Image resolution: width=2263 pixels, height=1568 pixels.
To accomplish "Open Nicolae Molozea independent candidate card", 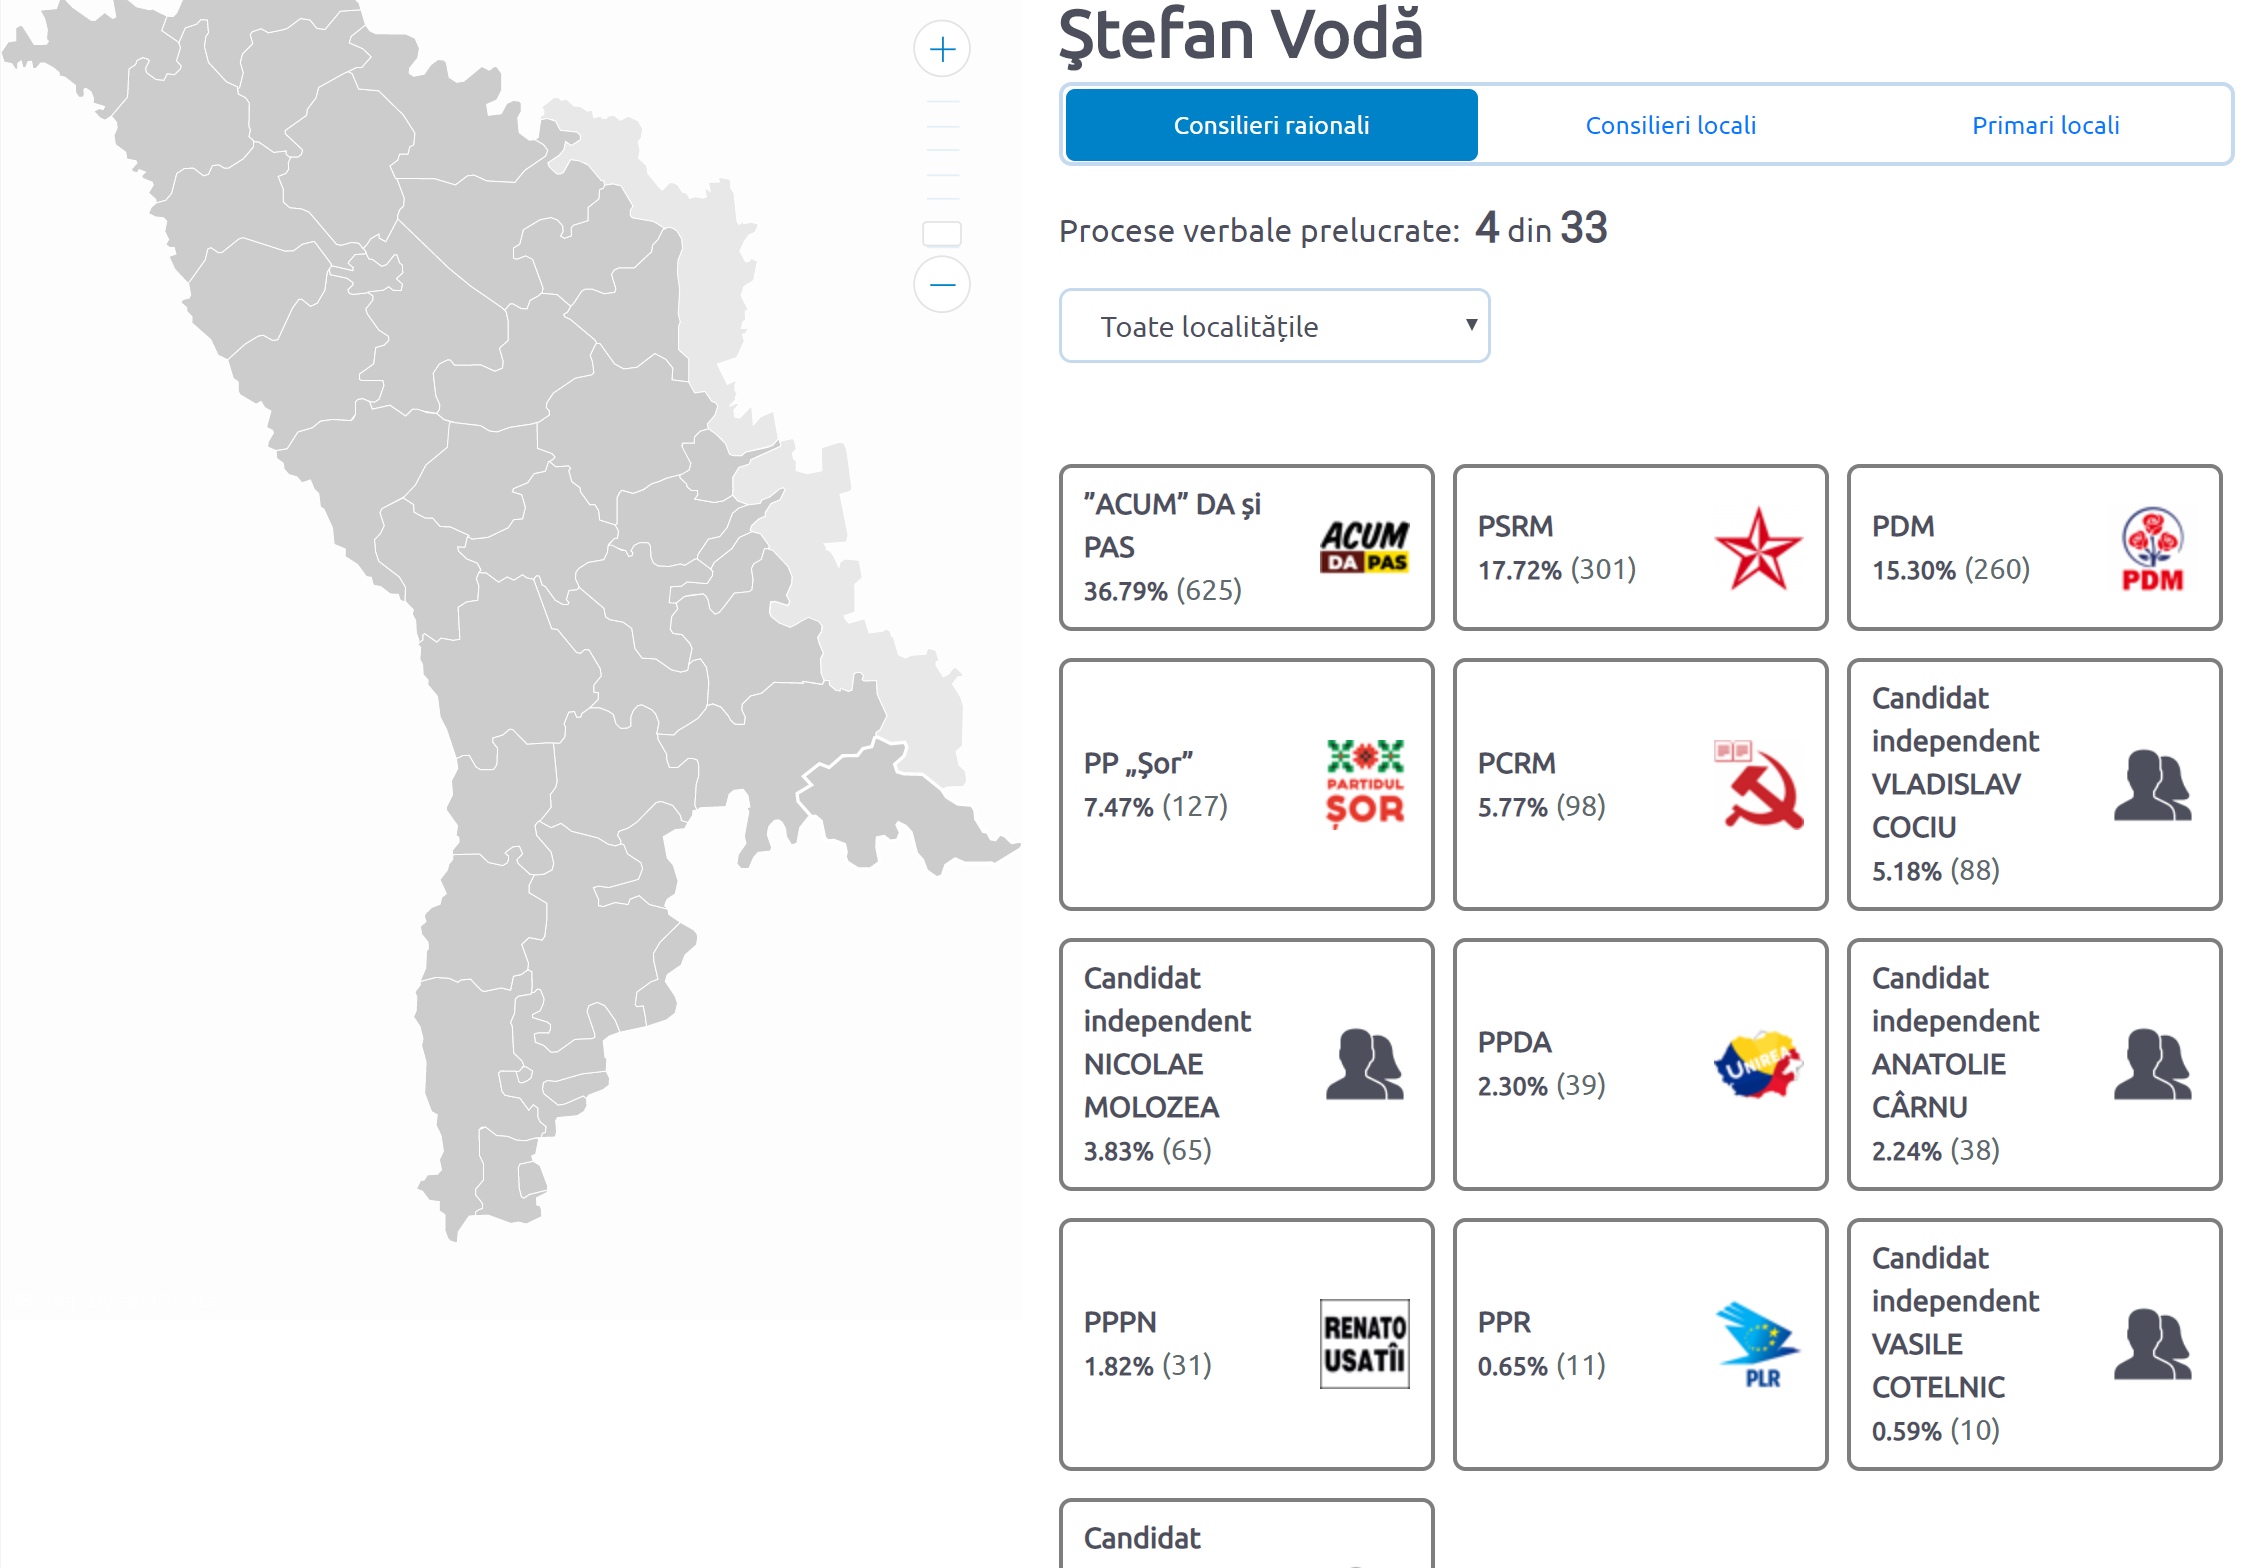I will (x=1245, y=1064).
